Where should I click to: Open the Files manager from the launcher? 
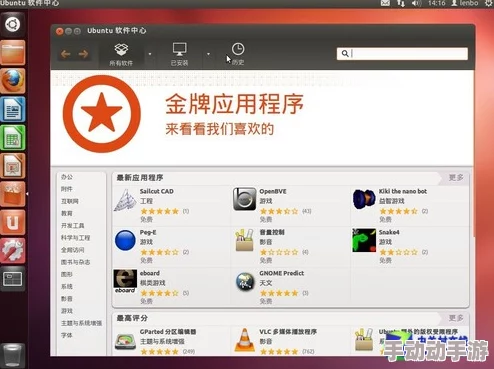coord(13,53)
